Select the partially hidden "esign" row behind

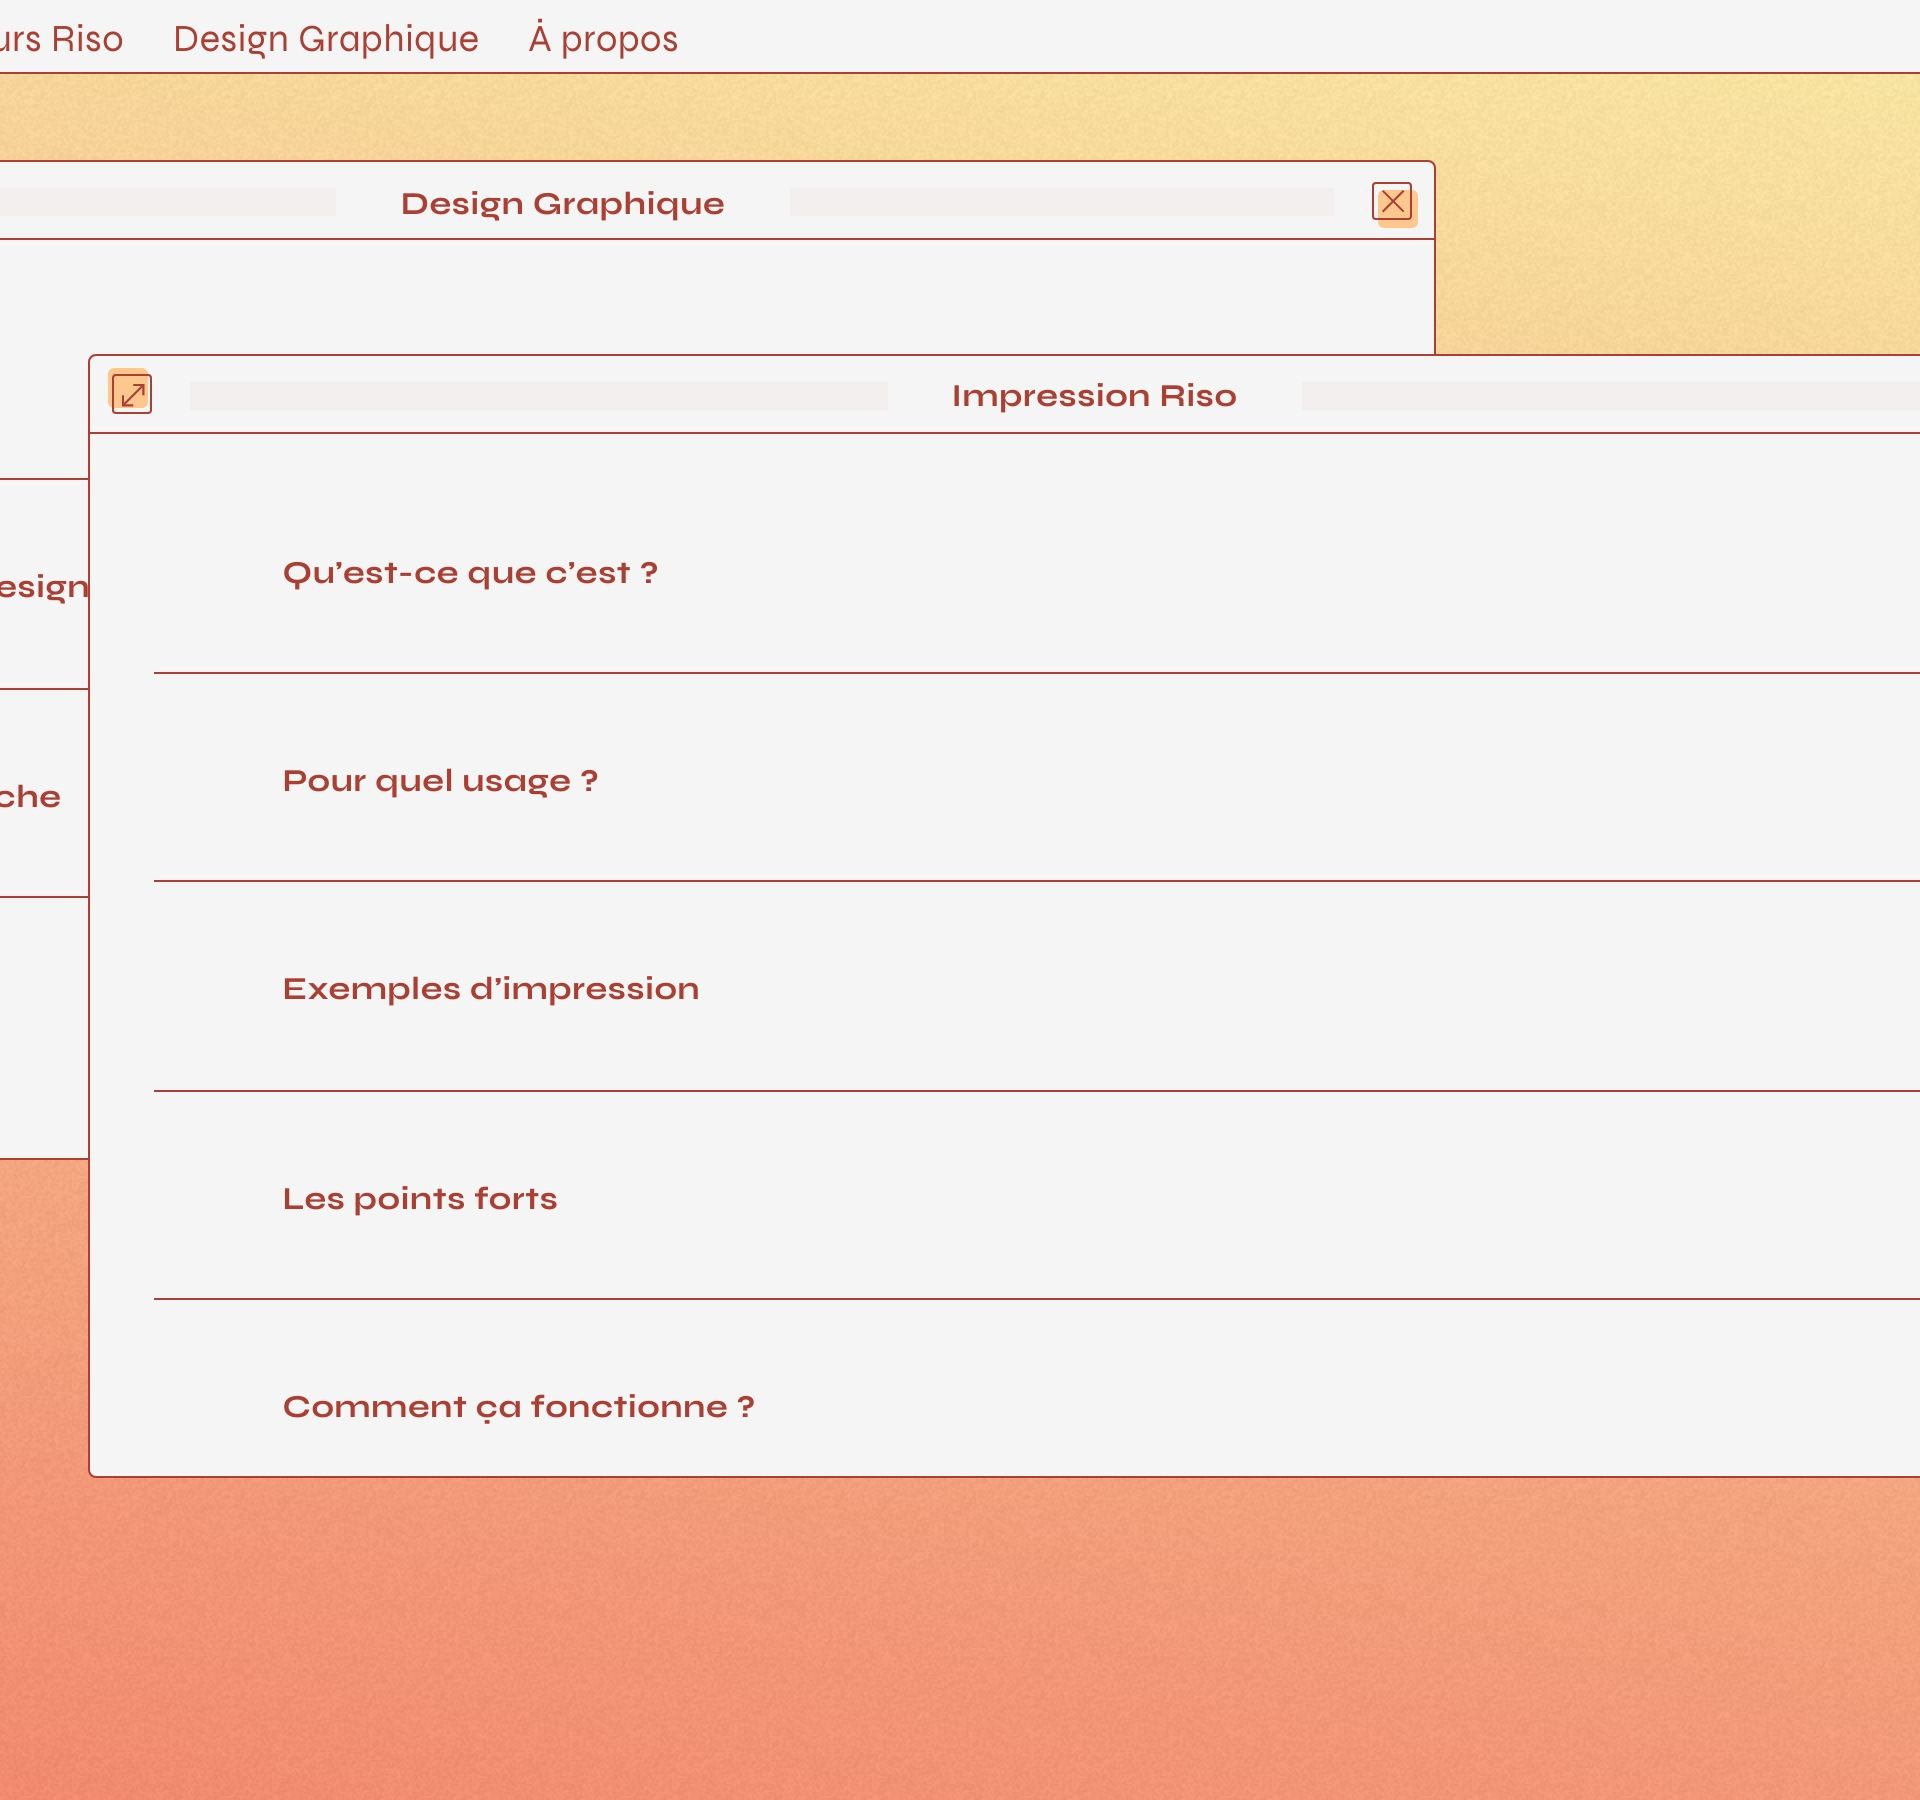click(x=44, y=586)
